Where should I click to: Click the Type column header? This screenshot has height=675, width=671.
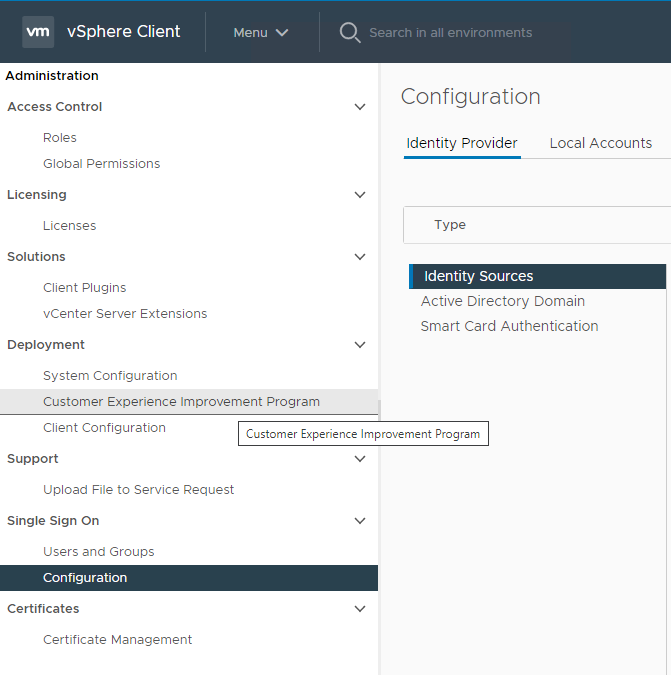coord(450,225)
